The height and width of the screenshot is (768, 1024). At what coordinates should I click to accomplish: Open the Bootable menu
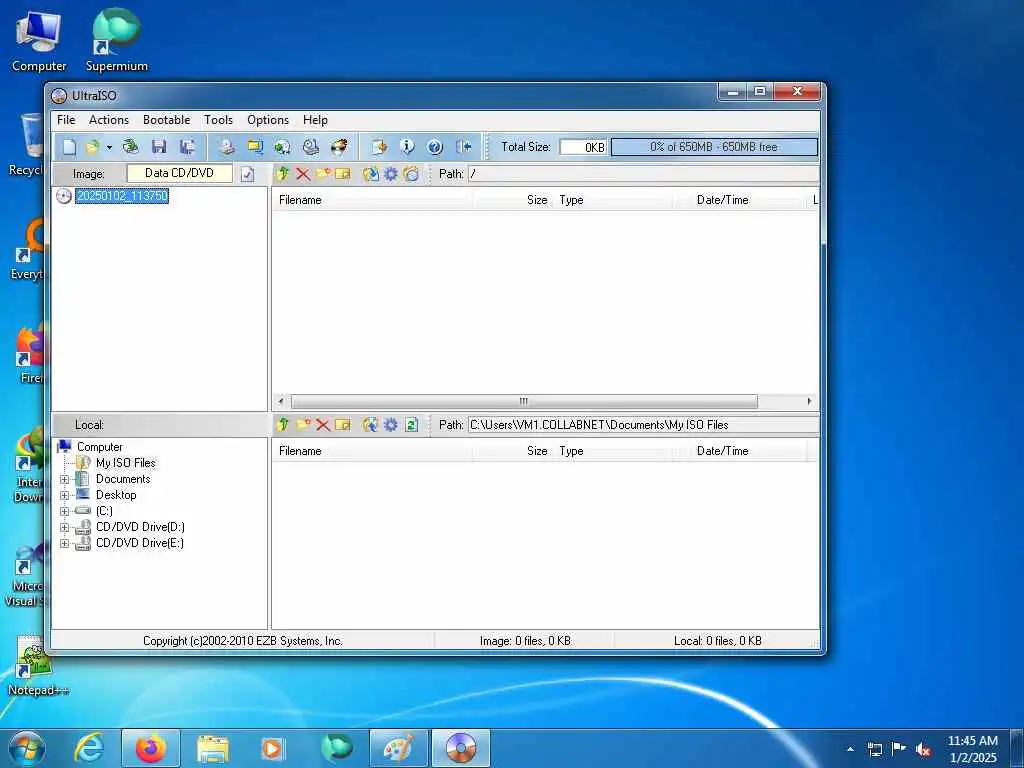(167, 120)
